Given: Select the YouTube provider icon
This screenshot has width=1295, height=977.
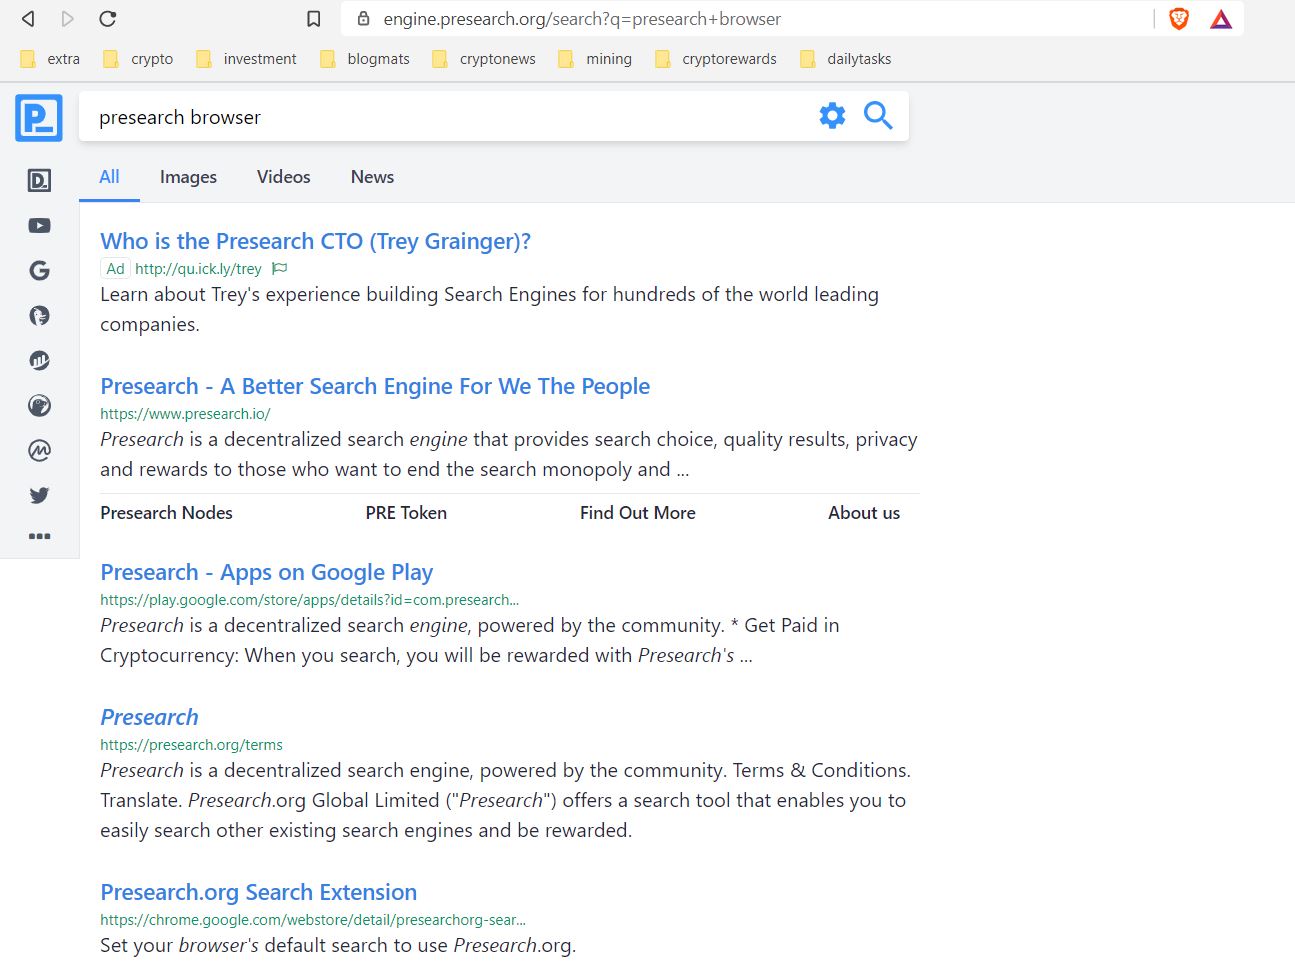Looking at the screenshot, I should click(x=39, y=226).
